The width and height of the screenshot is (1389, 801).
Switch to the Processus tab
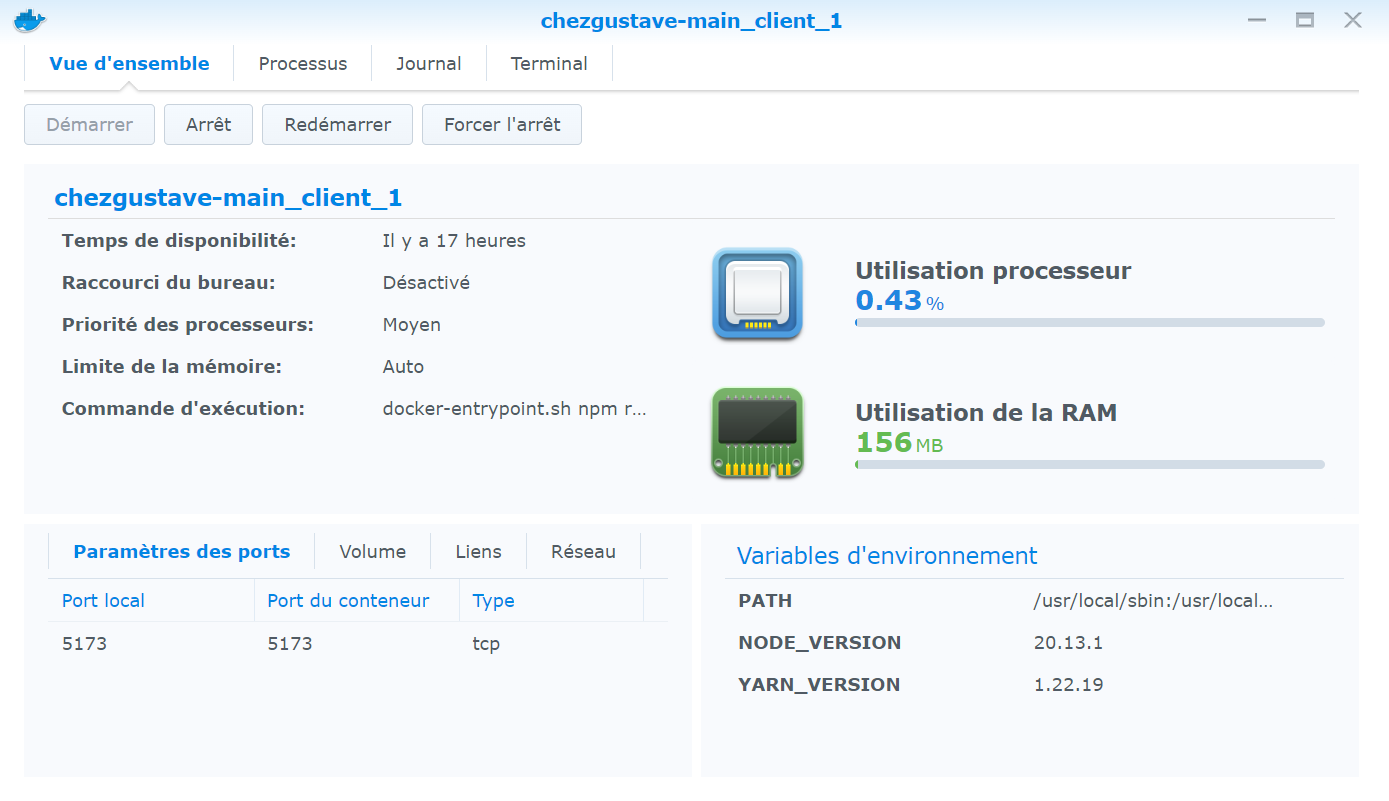pos(303,64)
